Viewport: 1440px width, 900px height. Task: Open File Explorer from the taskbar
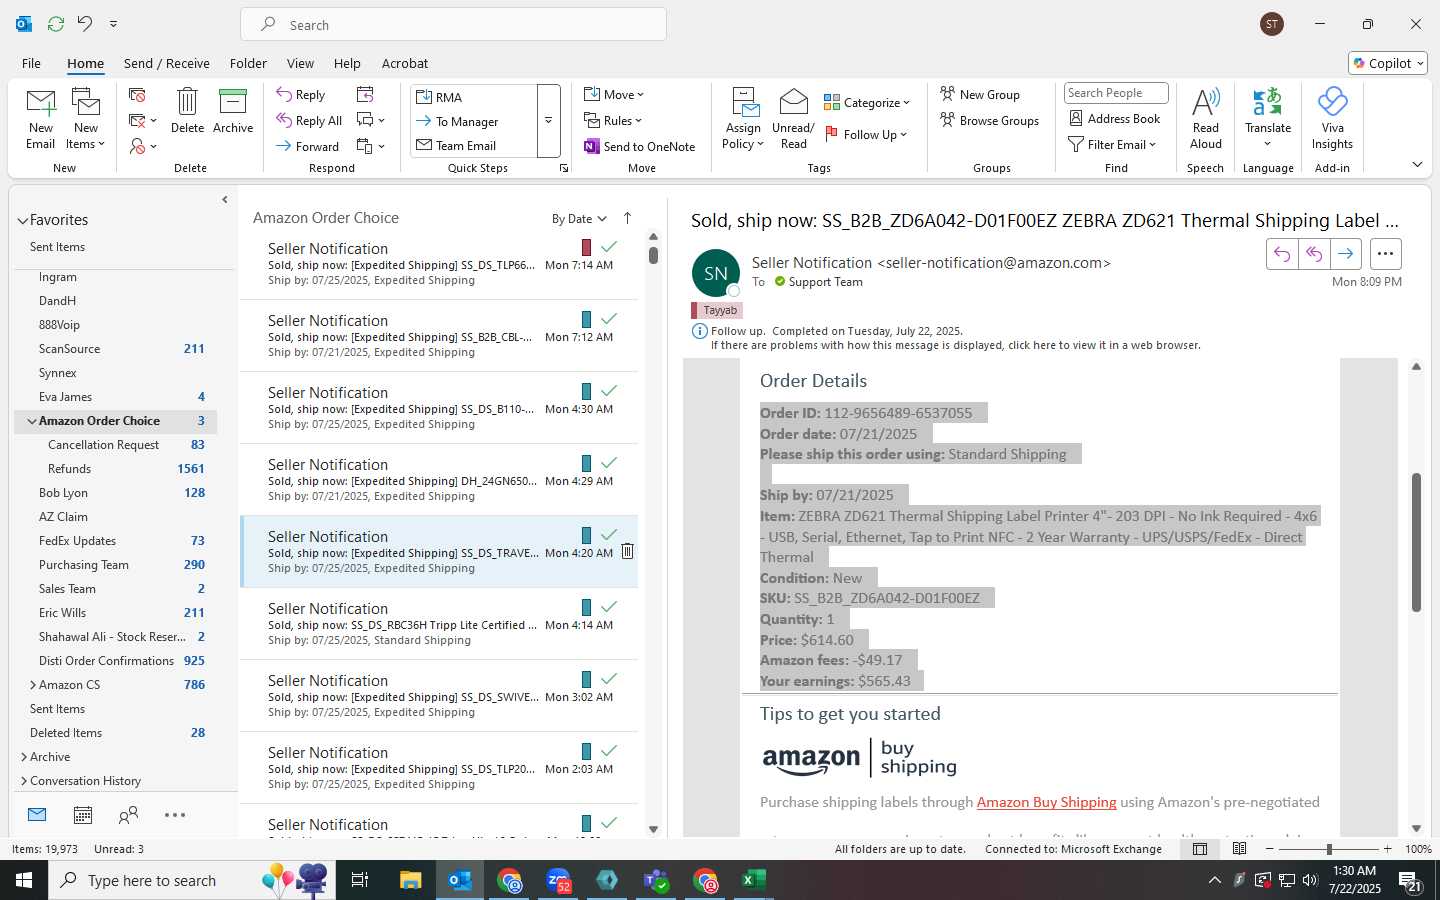pyautogui.click(x=411, y=880)
